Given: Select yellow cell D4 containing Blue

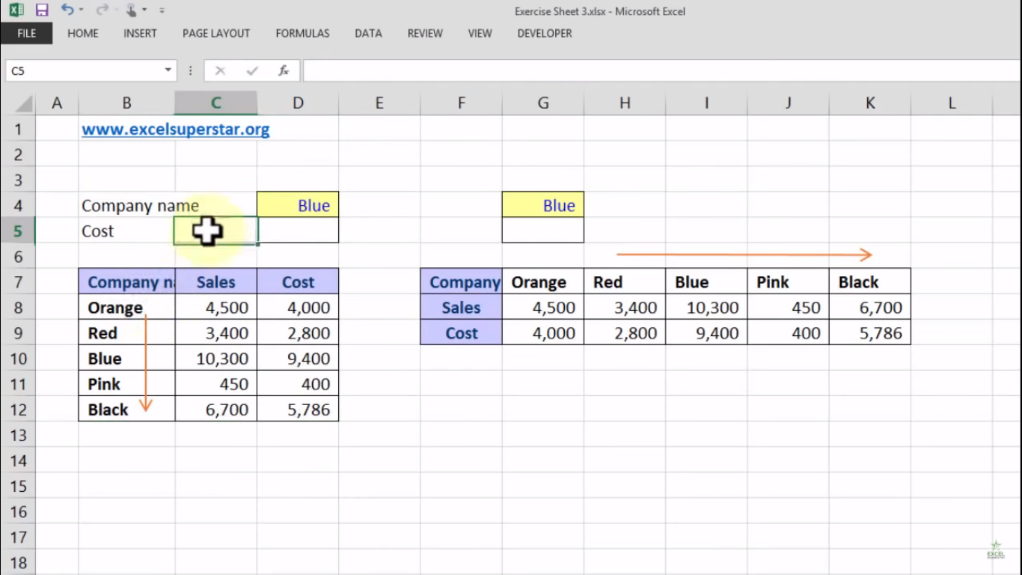Looking at the screenshot, I should point(298,205).
